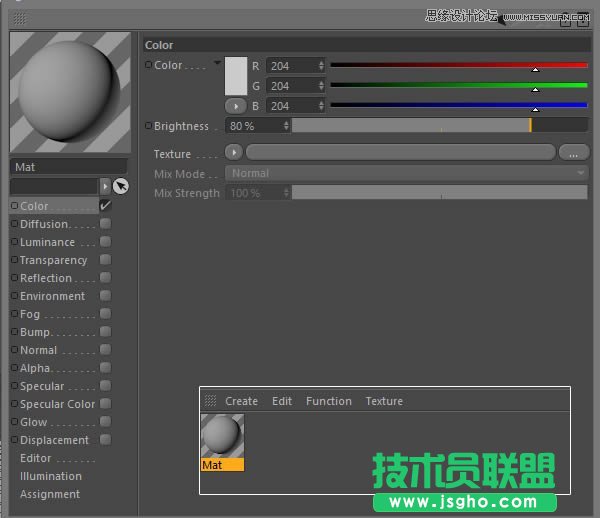Image resolution: width=600 pixels, height=518 pixels.
Task: Click the Texture browse button with three dots
Action: pos(573,152)
